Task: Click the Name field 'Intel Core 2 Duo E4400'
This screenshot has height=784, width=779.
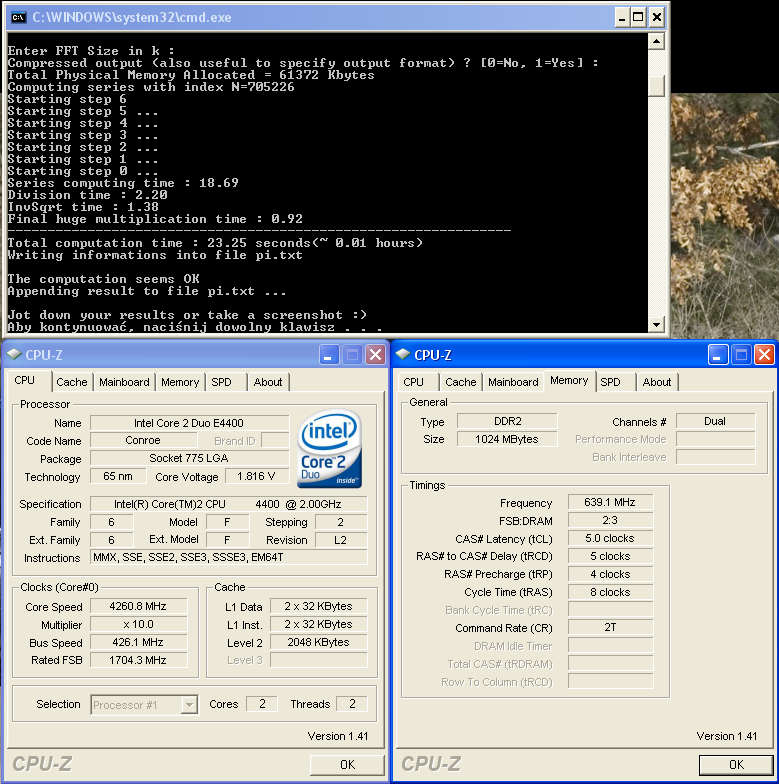Action: click(190, 423)
